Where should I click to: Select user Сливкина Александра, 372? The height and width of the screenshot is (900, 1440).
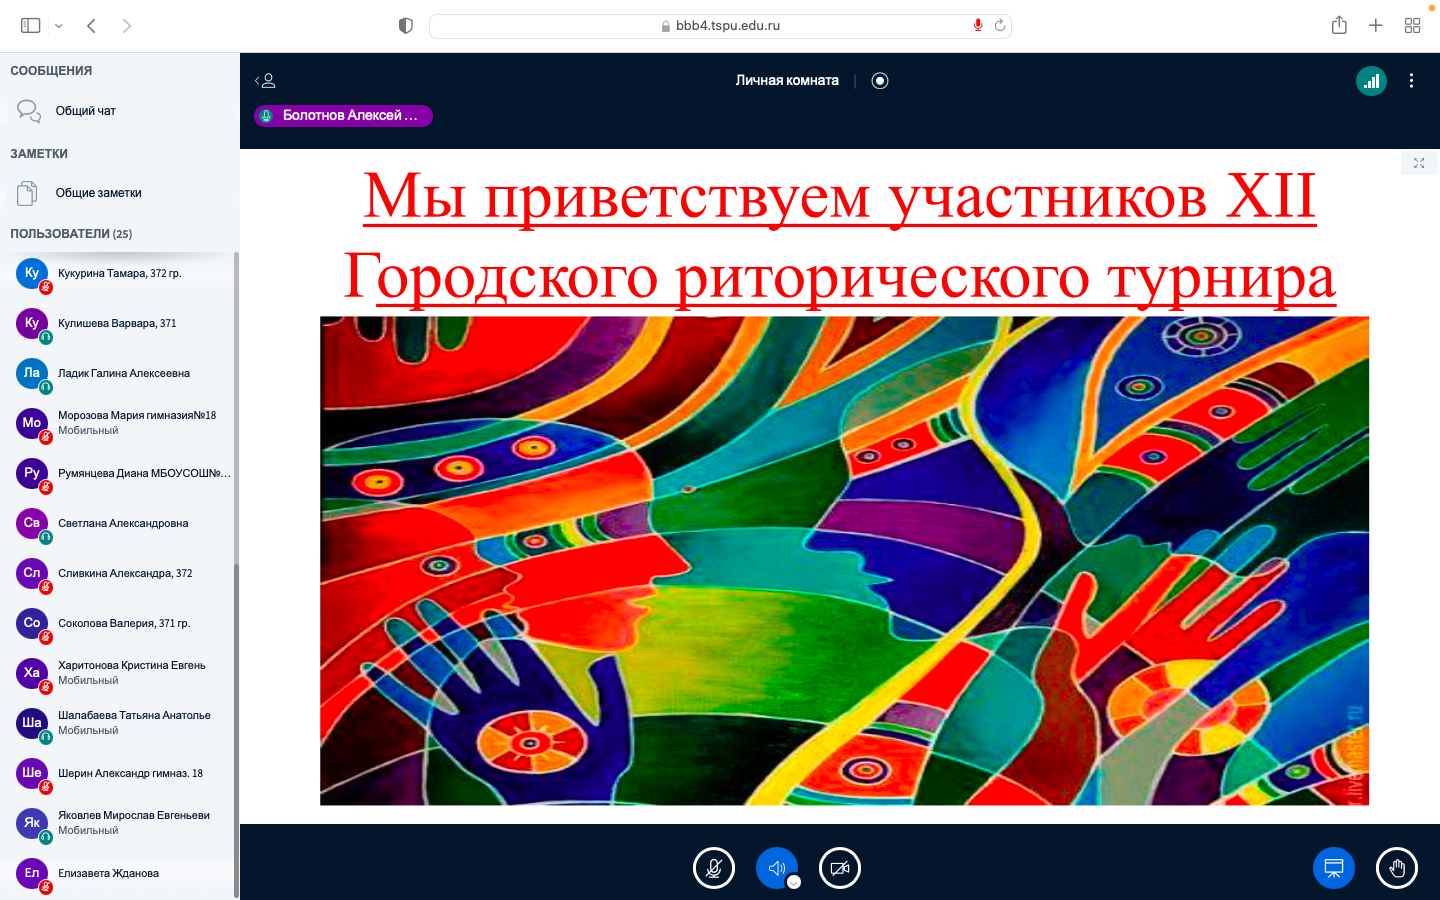[118, 573]
